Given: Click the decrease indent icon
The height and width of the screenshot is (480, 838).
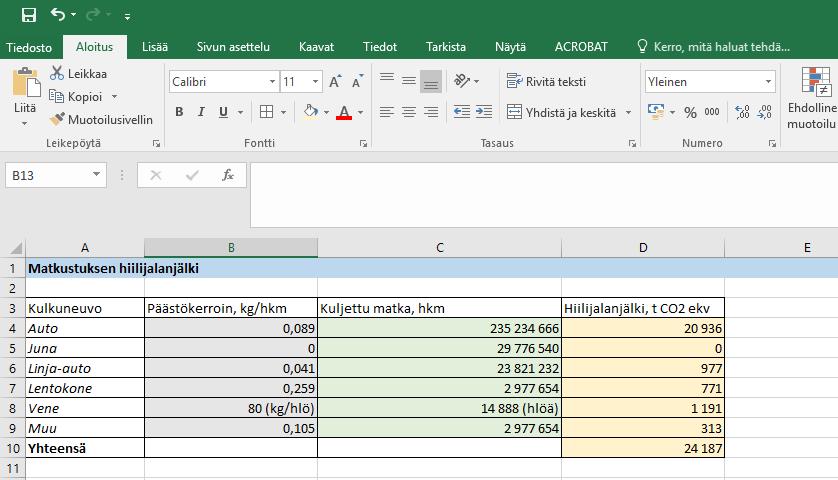Looking at the screenshot, I should (461, 111).
